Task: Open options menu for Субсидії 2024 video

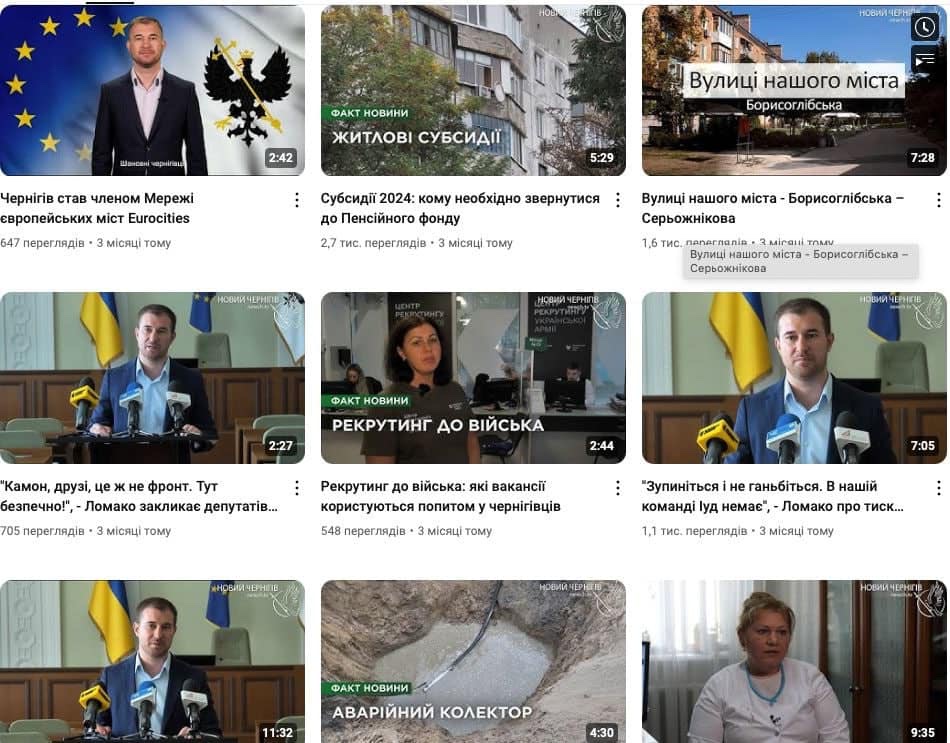Action: pos(617,200)
